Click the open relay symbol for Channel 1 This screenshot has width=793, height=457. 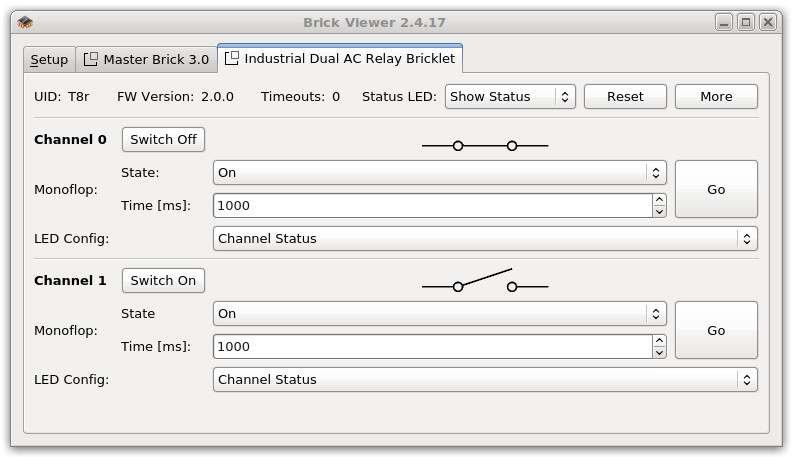point(484,281)
